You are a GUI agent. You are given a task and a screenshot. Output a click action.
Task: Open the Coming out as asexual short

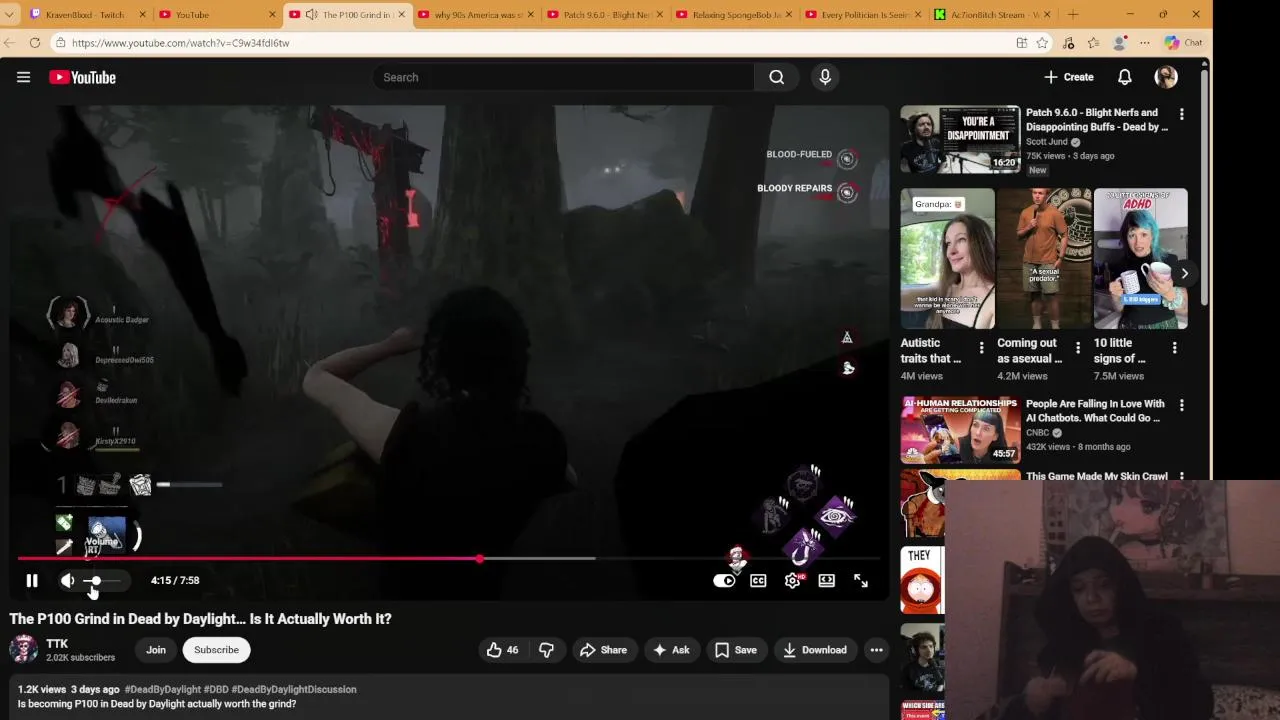[x=1044, y=258]
